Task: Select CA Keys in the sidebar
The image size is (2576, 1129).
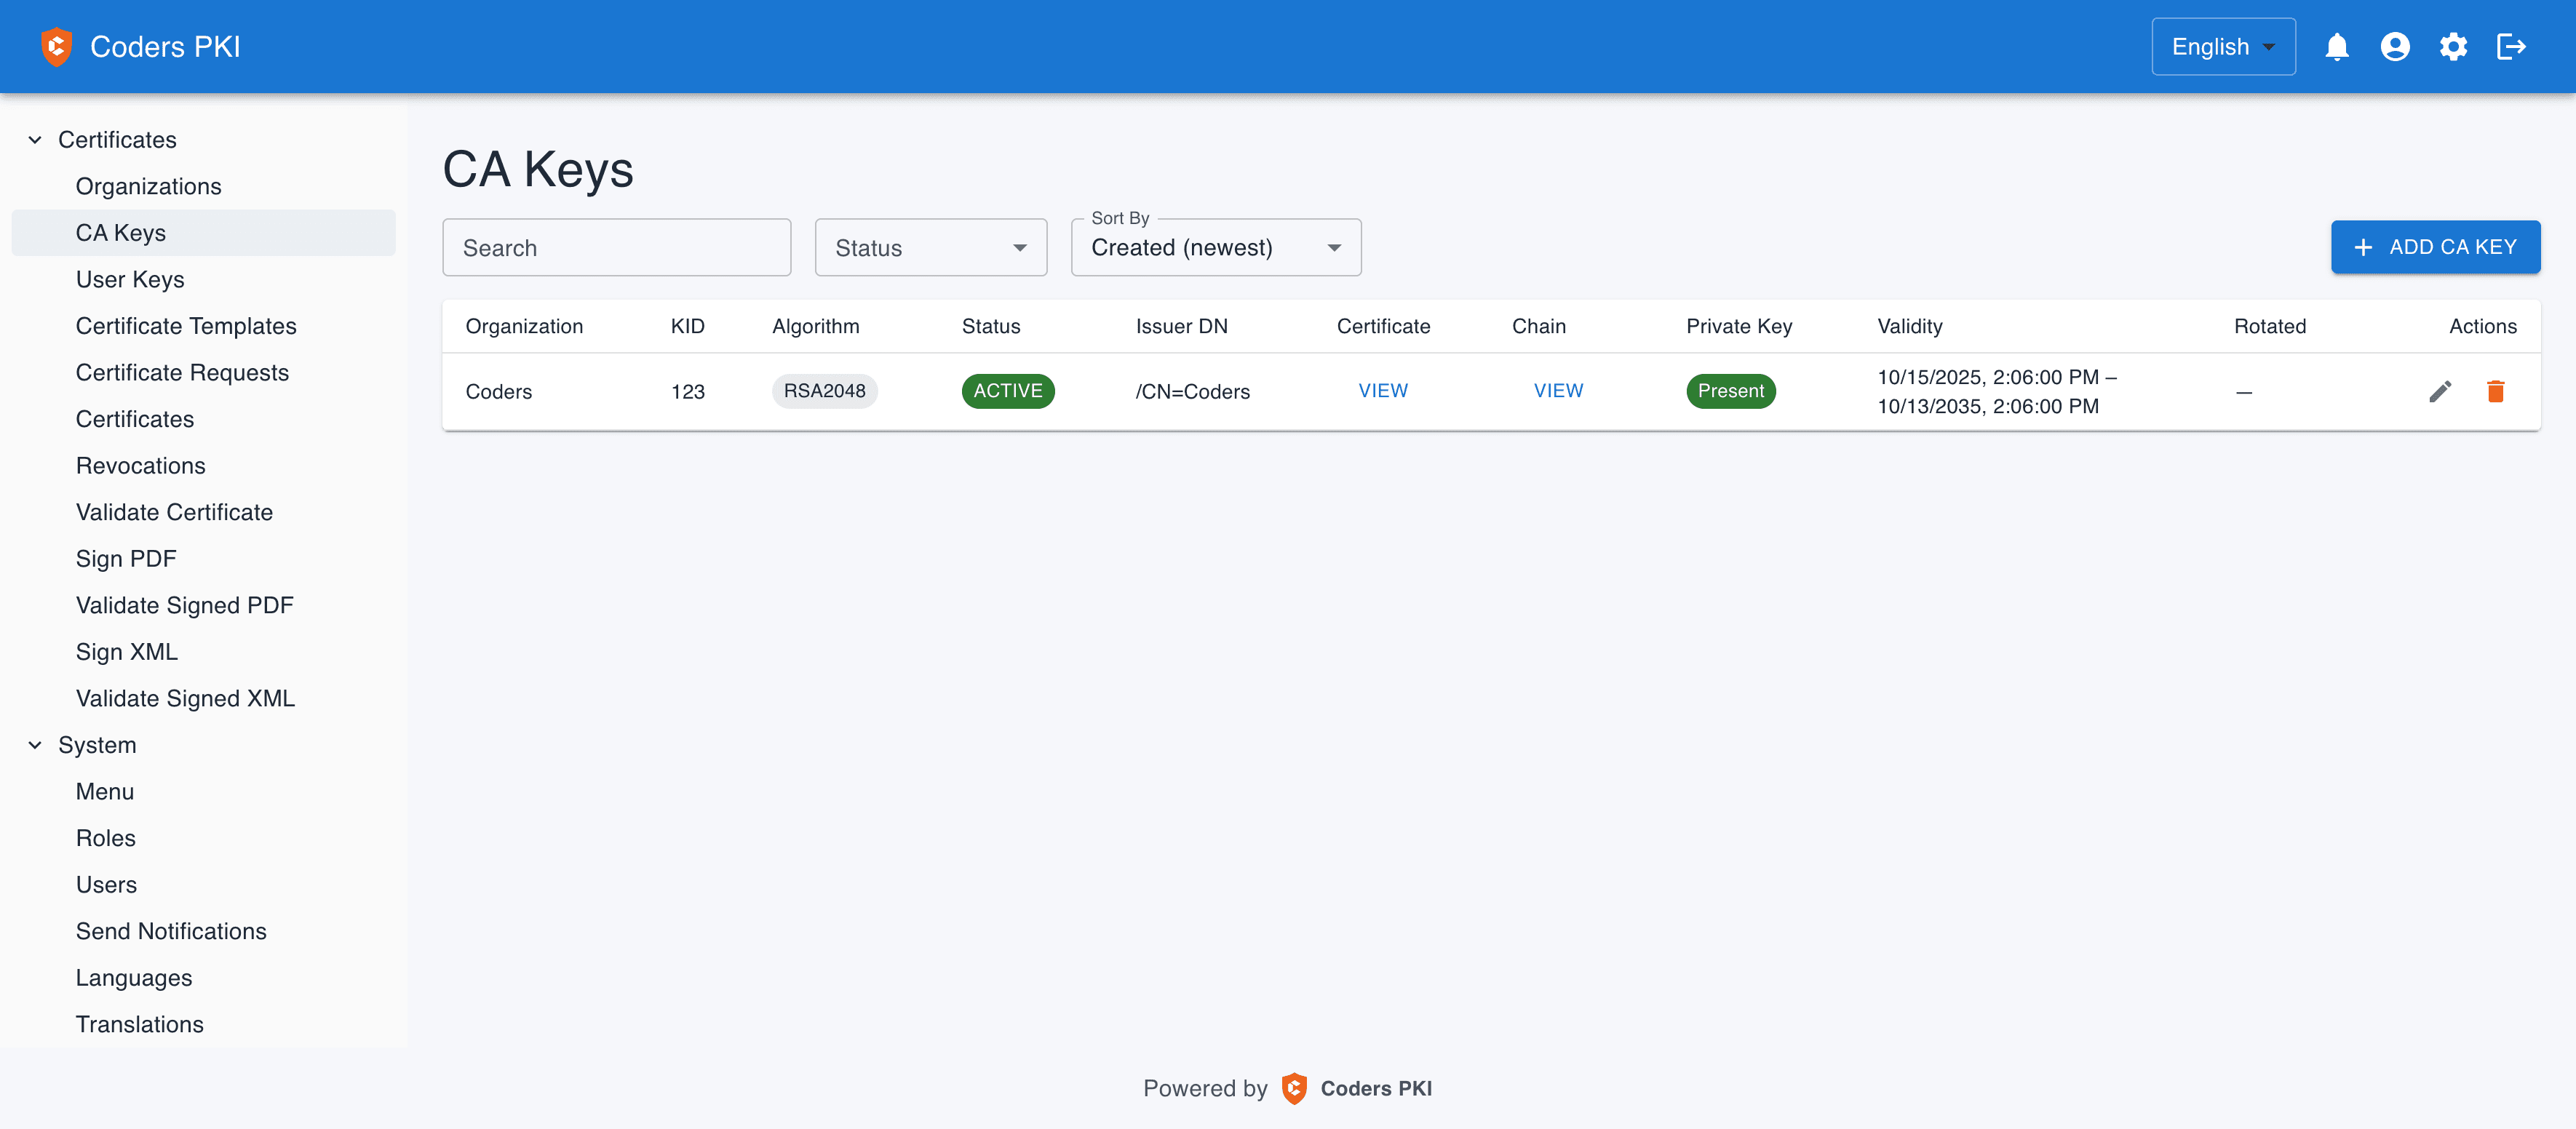Action: (x=121, y=232)
